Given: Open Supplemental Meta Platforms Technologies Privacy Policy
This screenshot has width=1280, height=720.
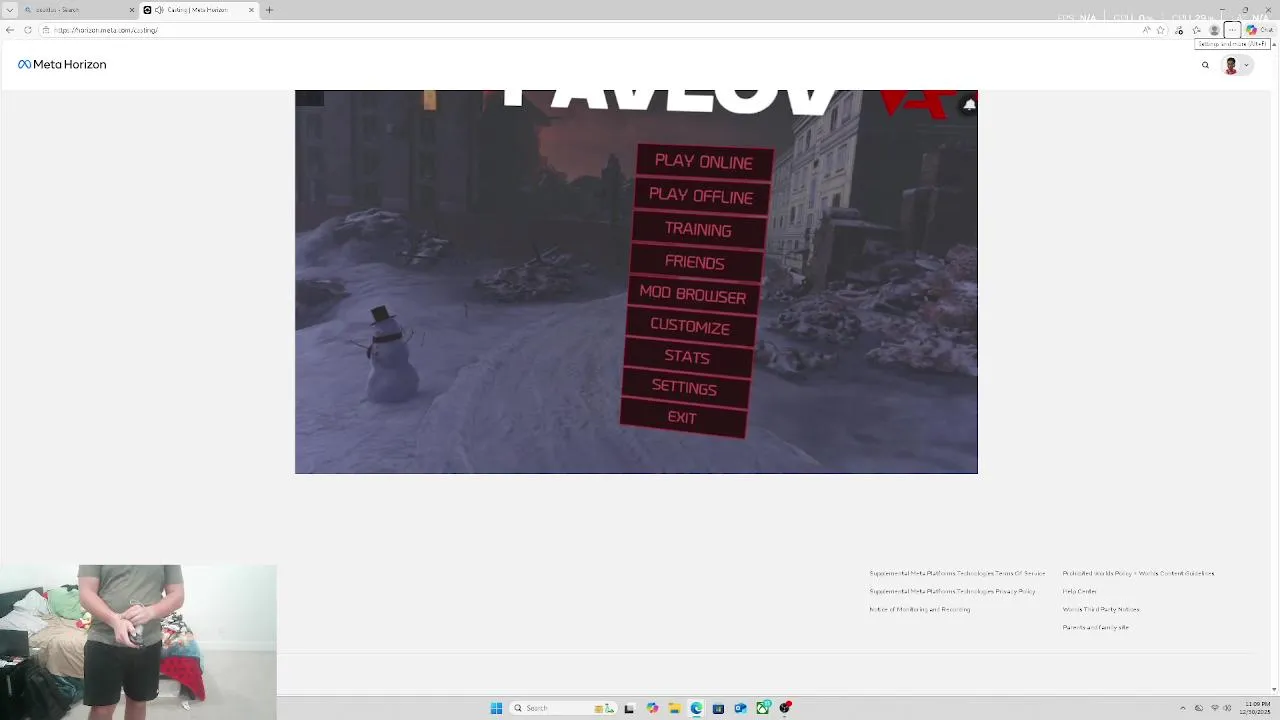Looking at the screenshot, I should pyautogui.click(x=952, y=591).
